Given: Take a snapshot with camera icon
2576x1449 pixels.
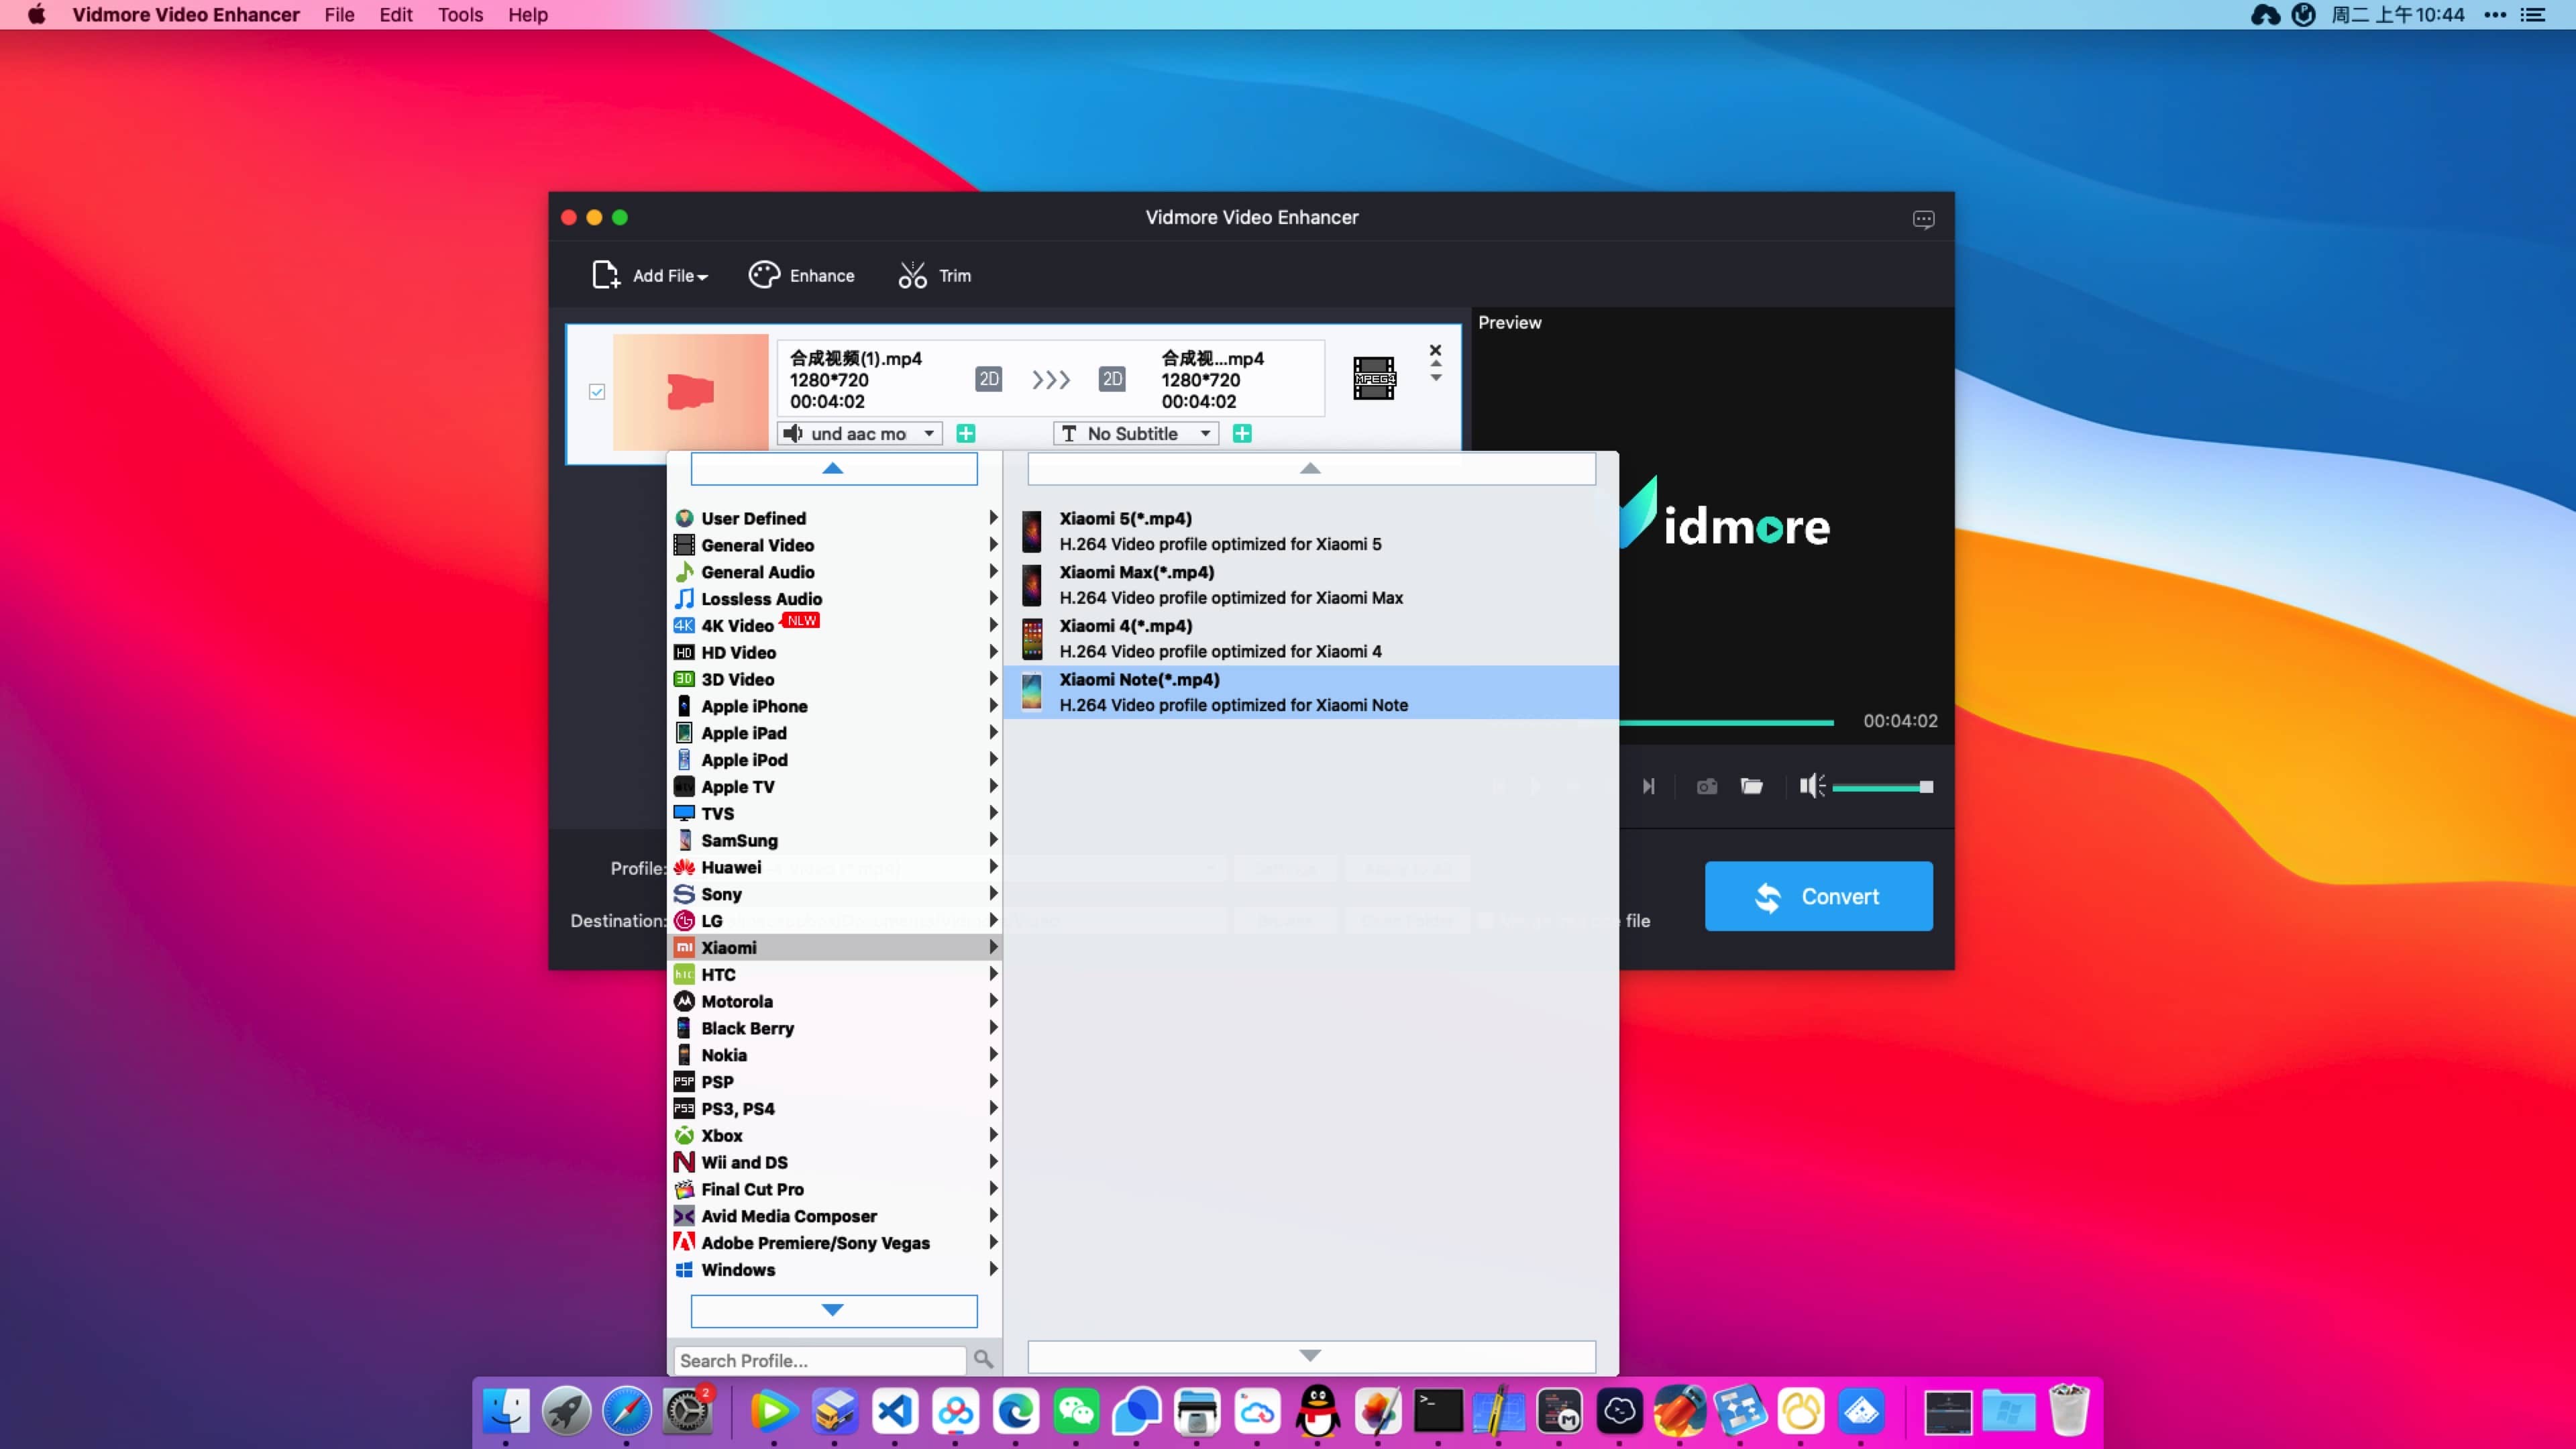Looking at the screenshot, I should click(1706, 786).
